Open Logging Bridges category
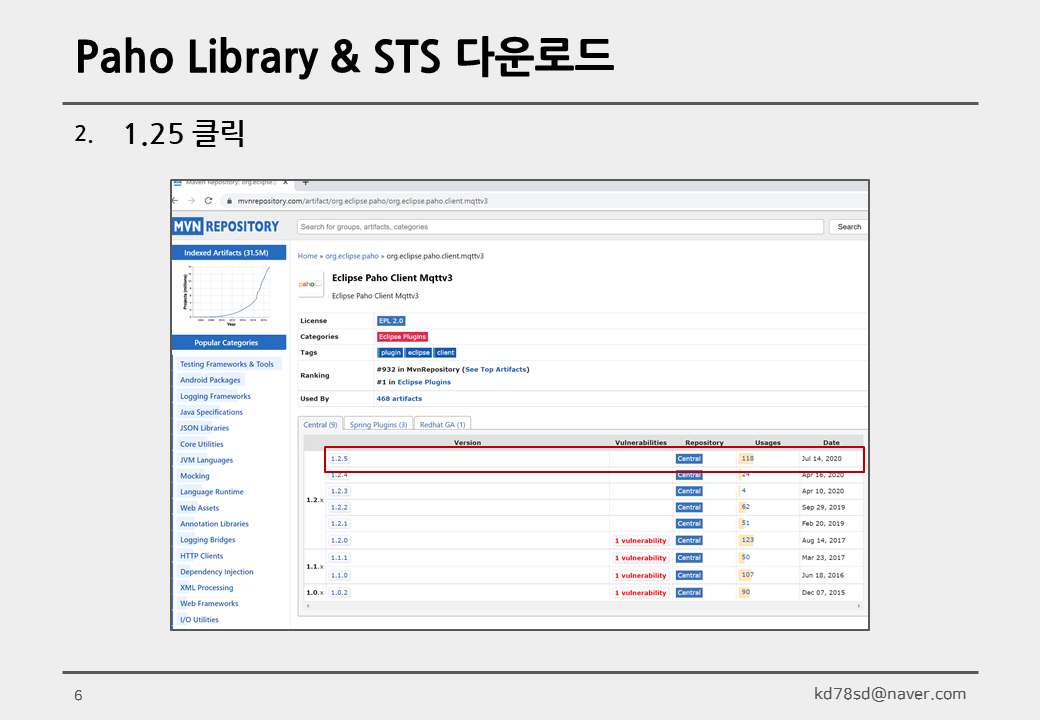The height and width of the screenshot is (720, 1040). click(x=208, y=540)
